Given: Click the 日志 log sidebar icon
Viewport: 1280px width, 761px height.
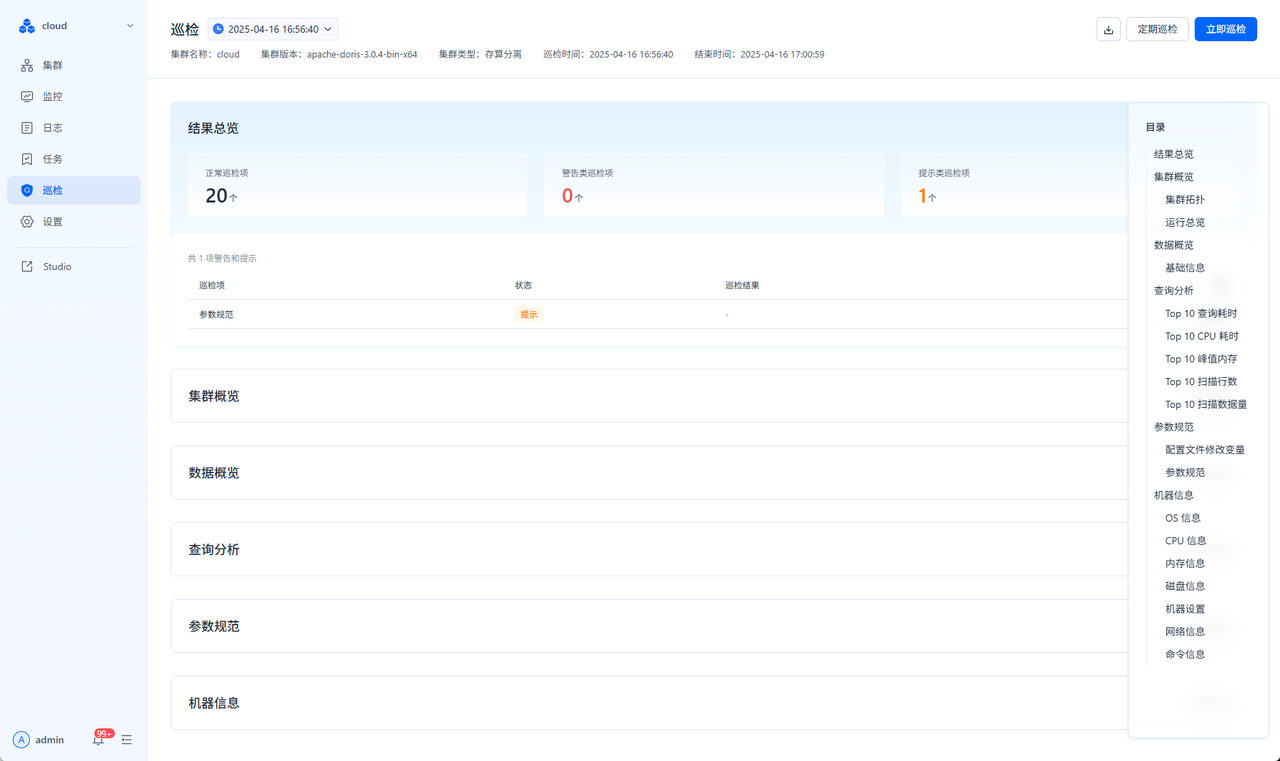Looking at the screenshot, I should point(27,128).
